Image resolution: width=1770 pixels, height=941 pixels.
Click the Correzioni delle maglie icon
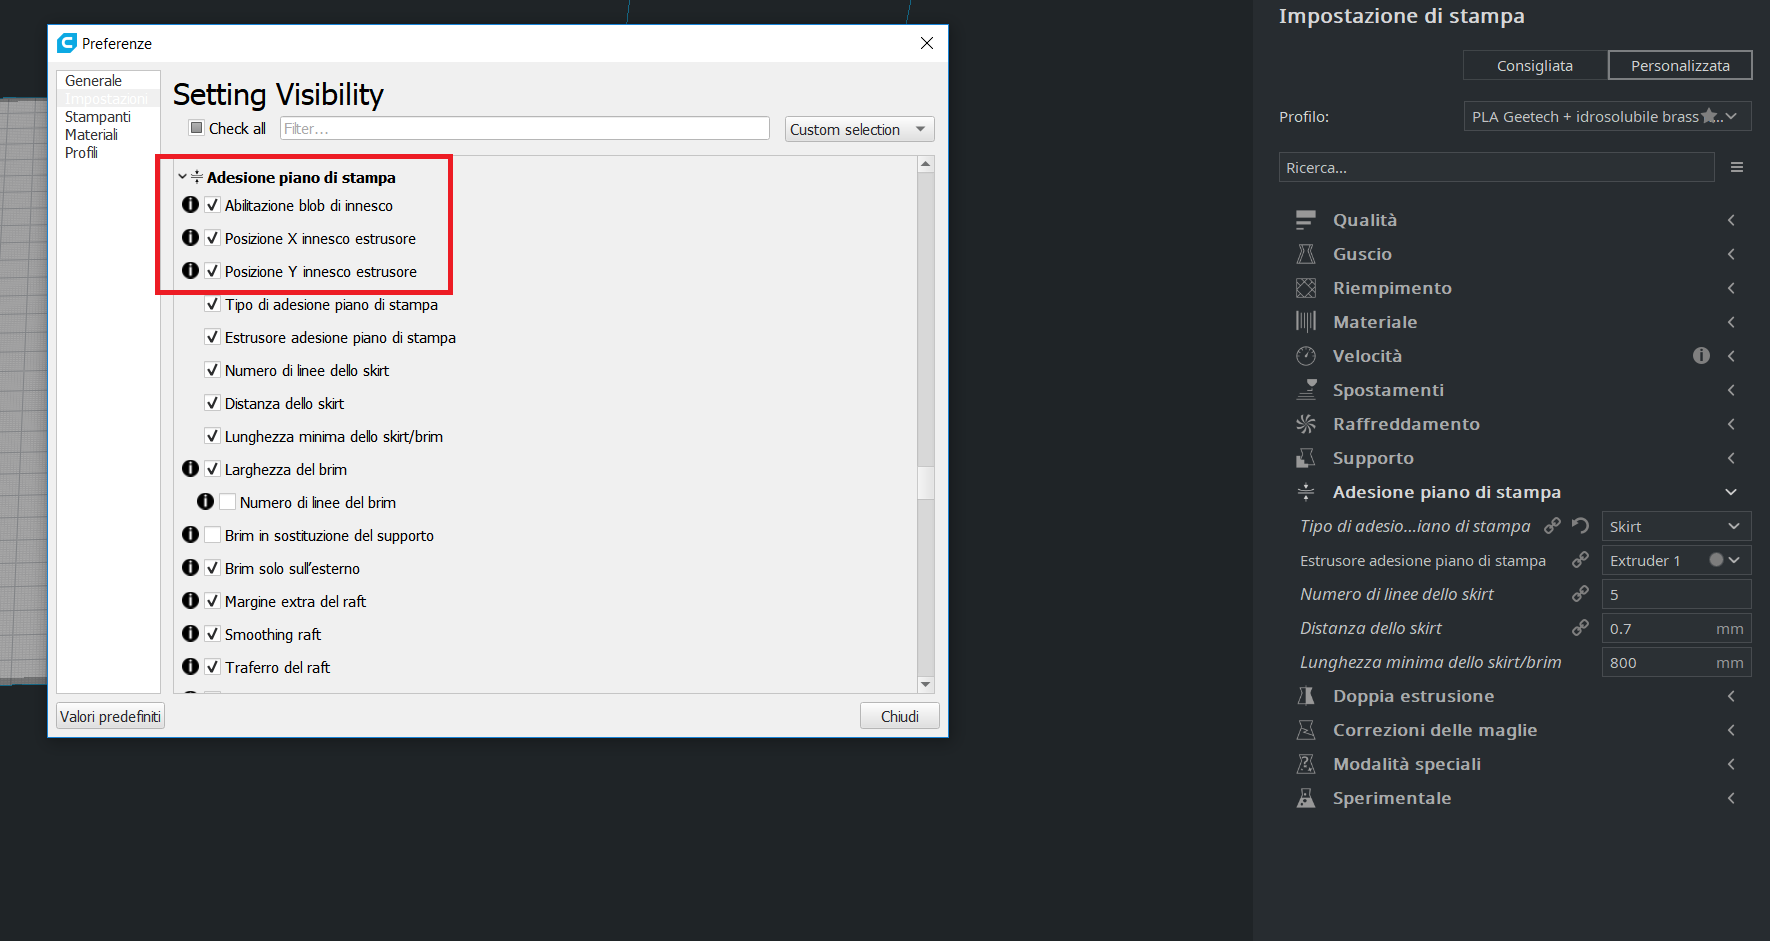pyautogui.click(x=1306, y=730)
